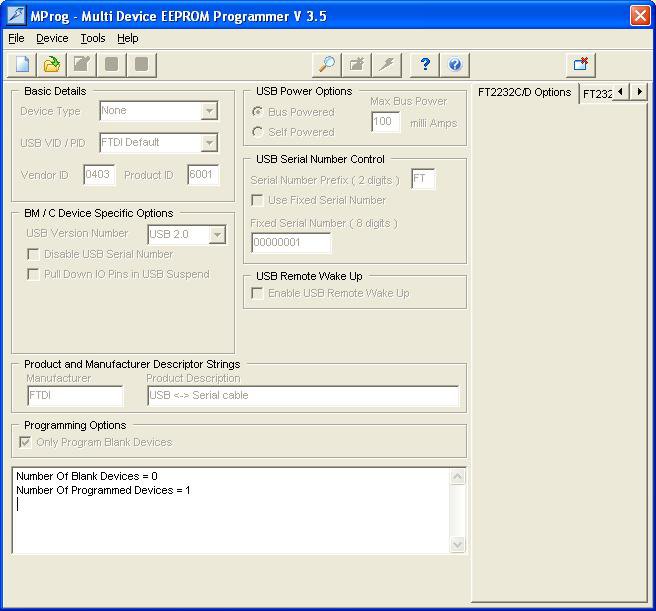Open a saved template with the folder icon
This screenshot has height=611, width=656.
51,65
